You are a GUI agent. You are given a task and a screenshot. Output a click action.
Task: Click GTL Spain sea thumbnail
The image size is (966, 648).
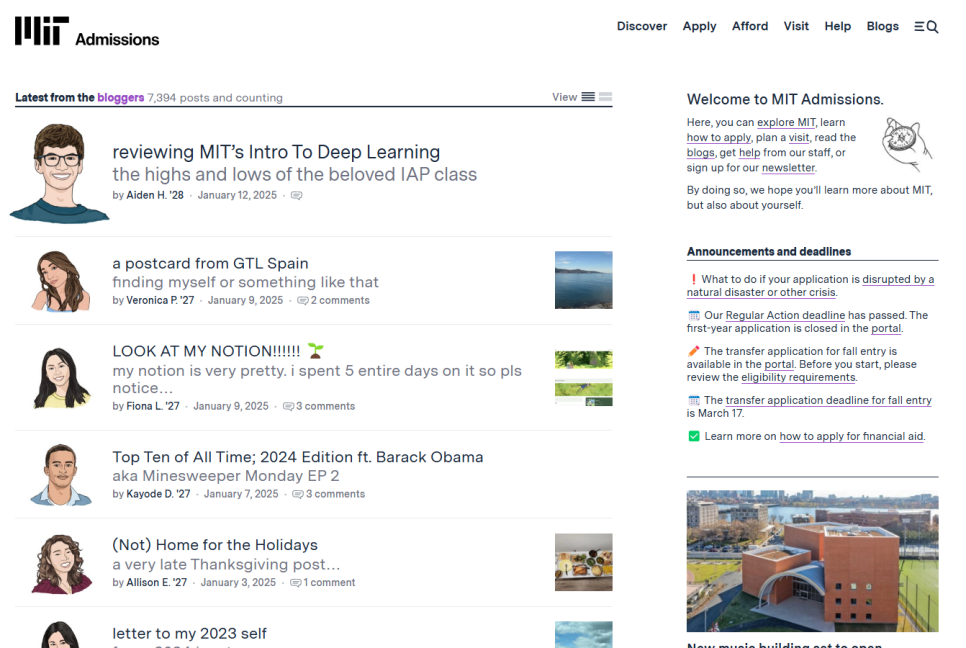[583, 280]
